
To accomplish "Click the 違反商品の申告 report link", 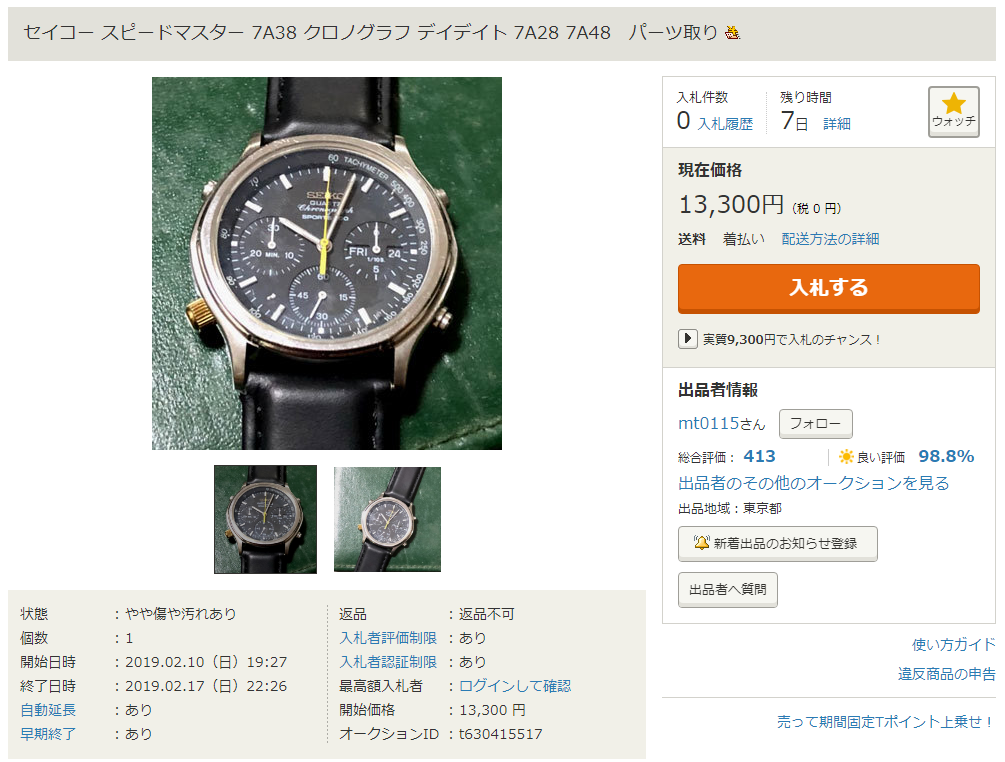I will [x=947, y=674].
